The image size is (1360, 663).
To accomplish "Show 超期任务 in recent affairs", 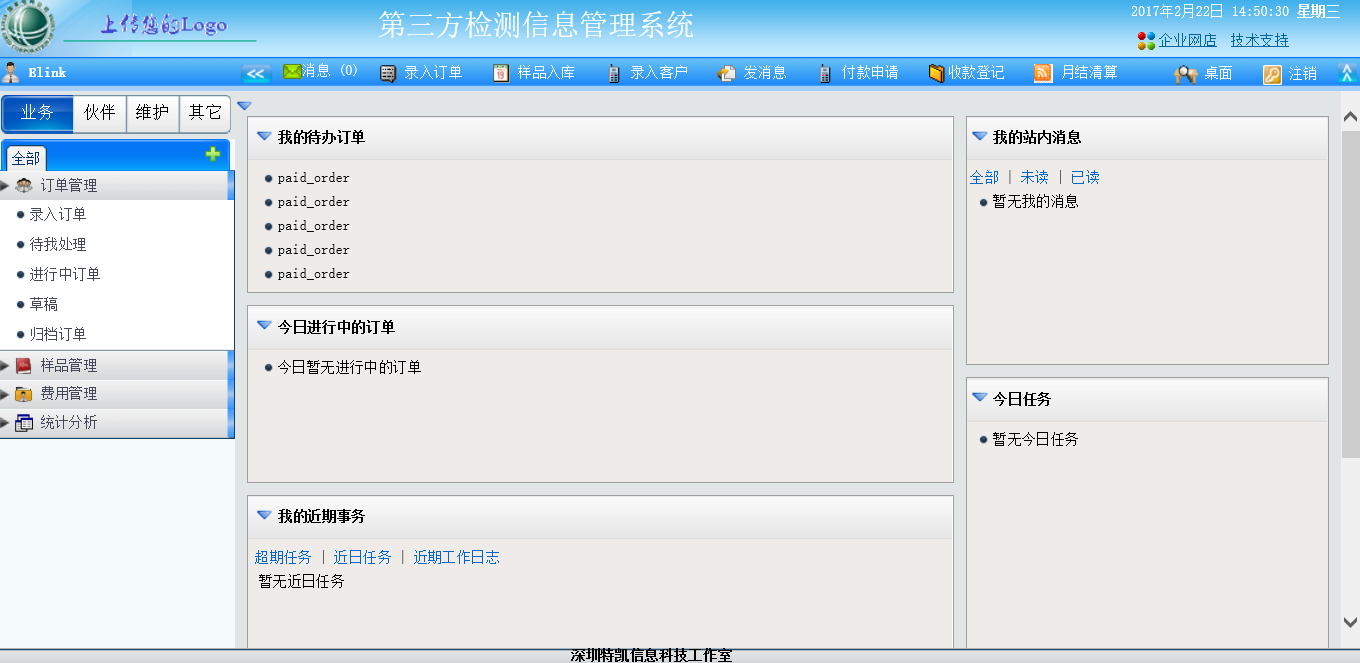I will 283,557.
